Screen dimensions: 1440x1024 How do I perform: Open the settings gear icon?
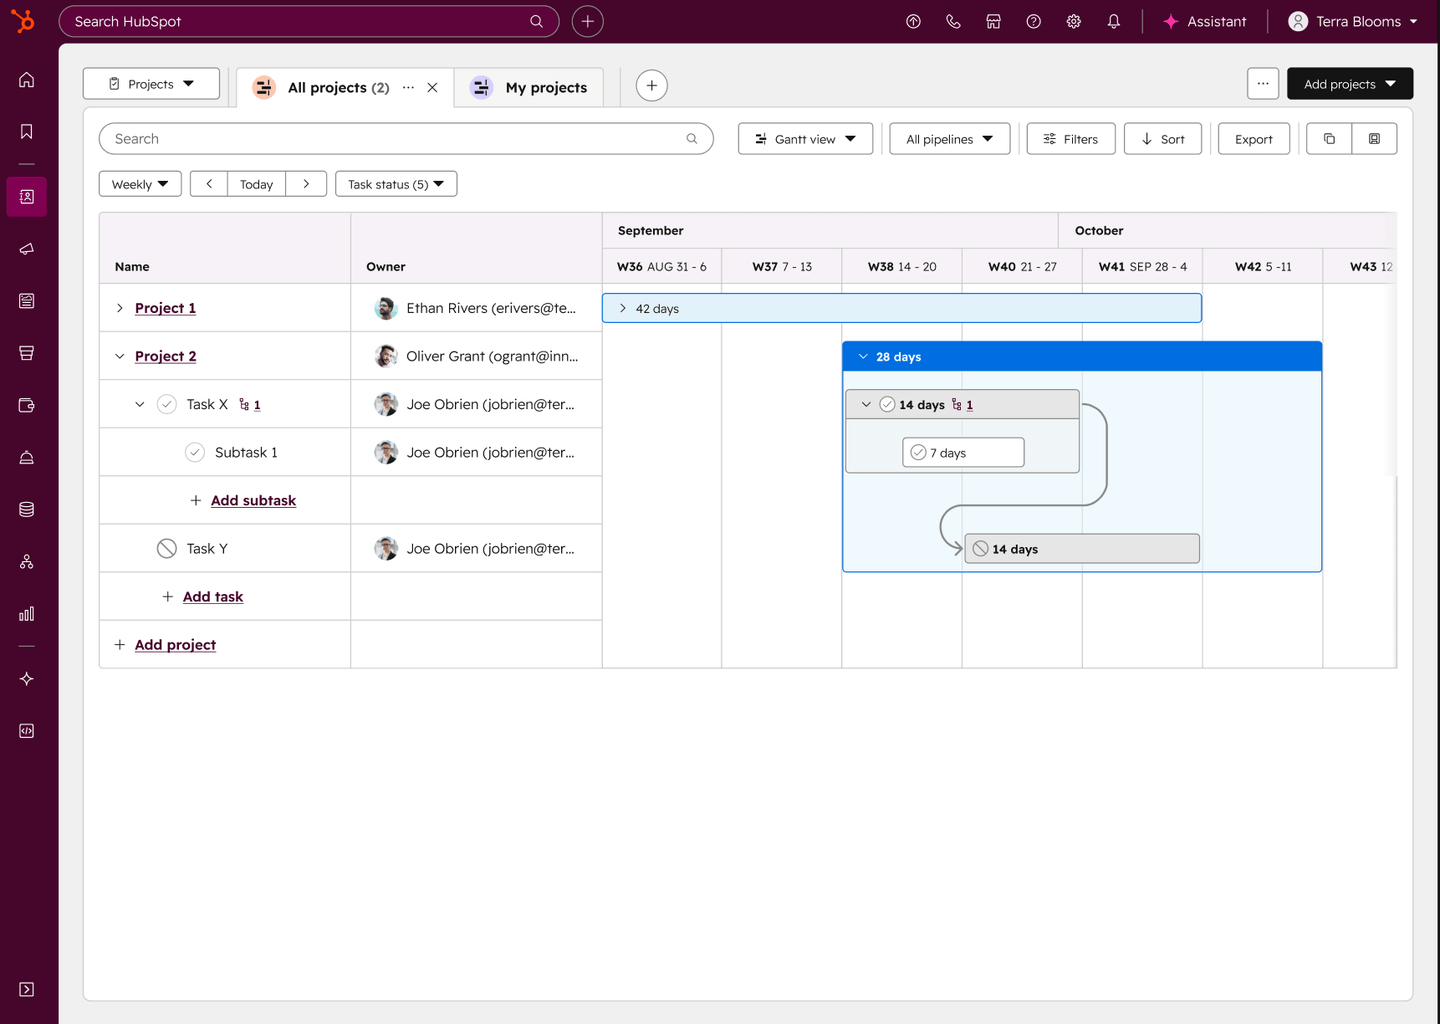[x=1073, y=21]
